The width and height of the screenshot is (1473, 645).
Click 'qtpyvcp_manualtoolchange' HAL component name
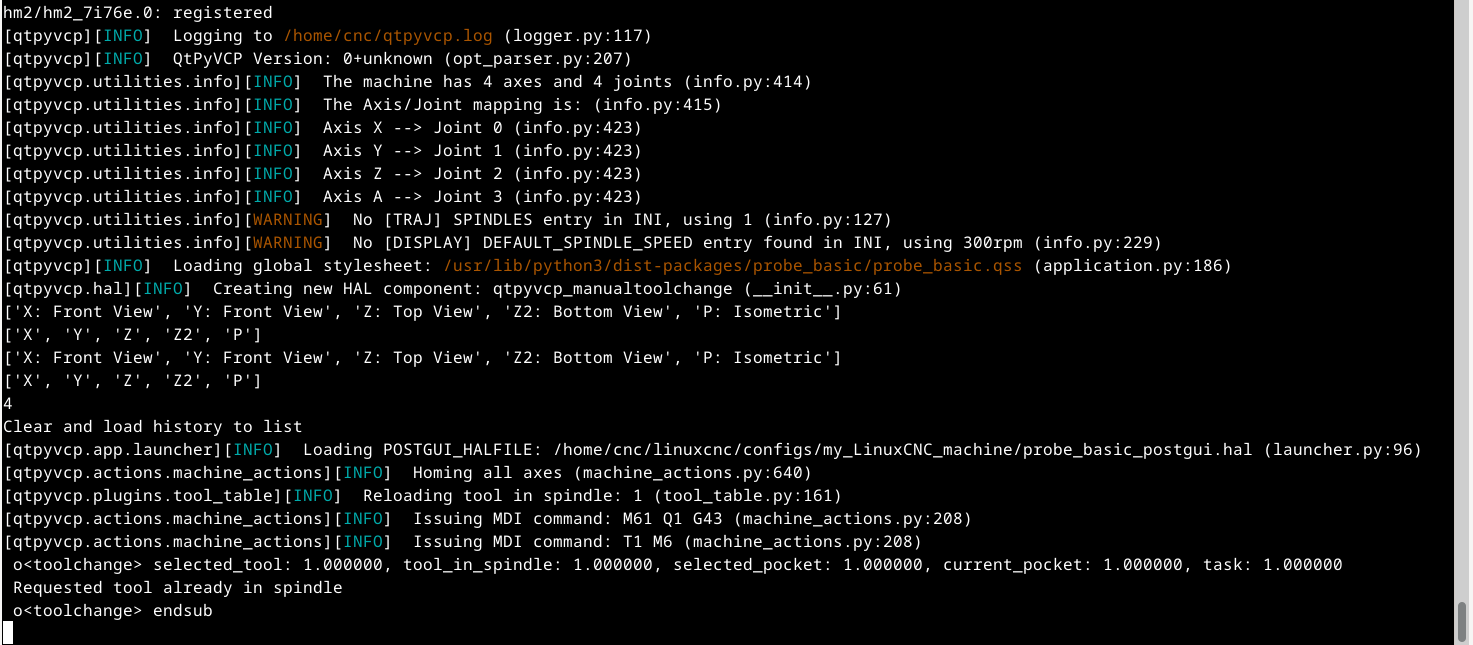pos(613,289)
